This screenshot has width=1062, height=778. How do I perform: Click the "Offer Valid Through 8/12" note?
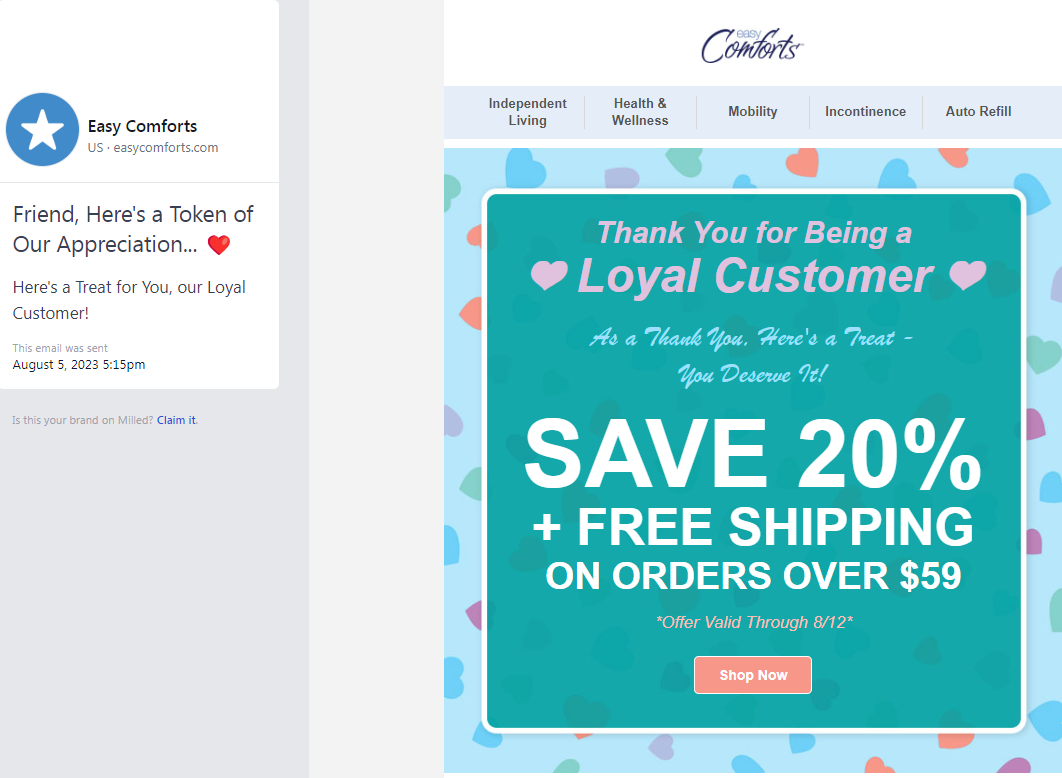(753, 622)
